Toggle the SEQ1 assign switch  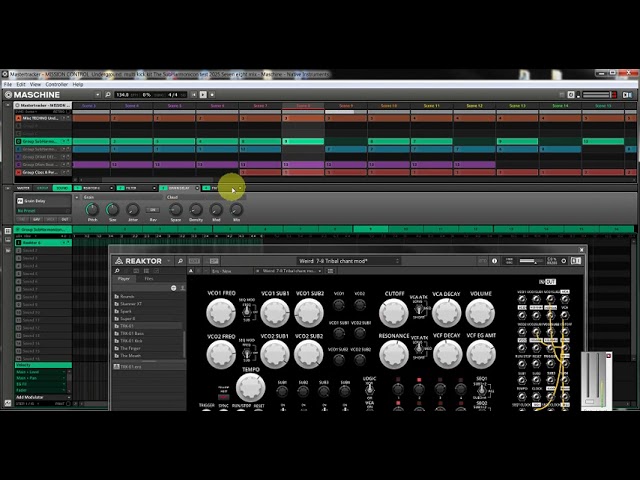(482, 391)
